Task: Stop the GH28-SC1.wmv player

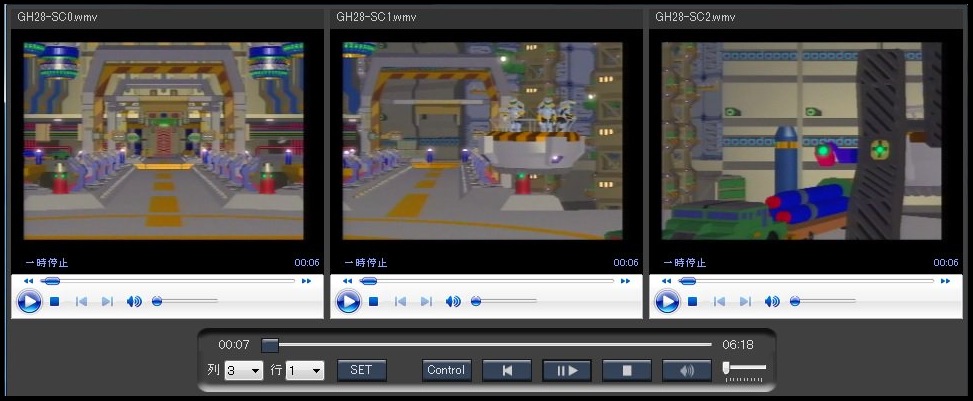Action: click(x=374, y=302)
